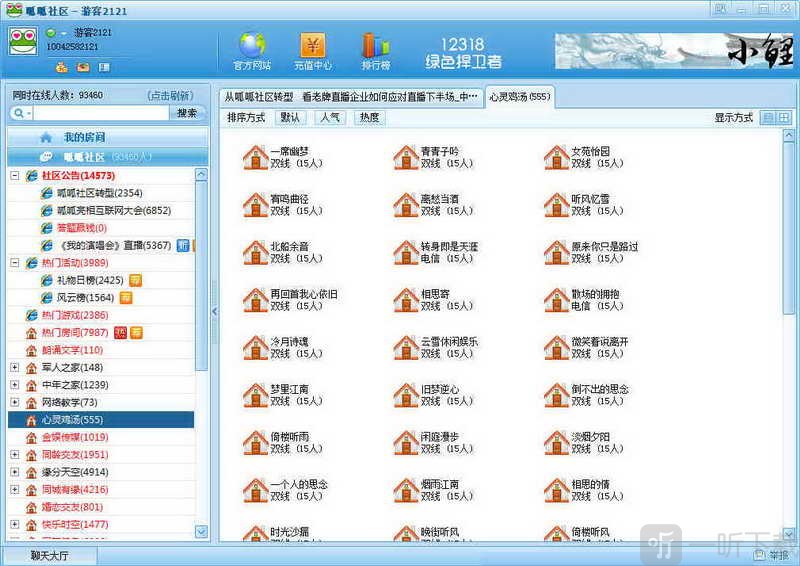
Task: Enter the 青青子吟 room house icon
Action: coord(406,157)
